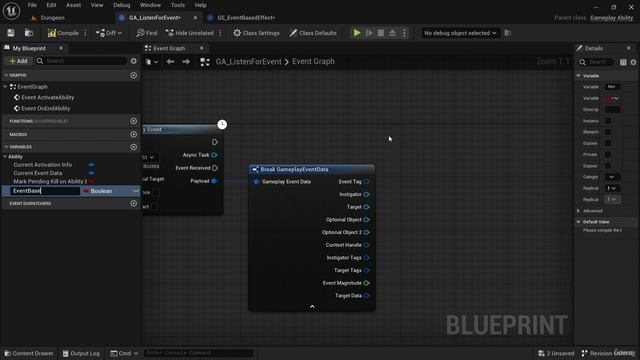Collapse the Ability variables category
The height and width of the screenshot is (360, 640).
click(5, 157)
